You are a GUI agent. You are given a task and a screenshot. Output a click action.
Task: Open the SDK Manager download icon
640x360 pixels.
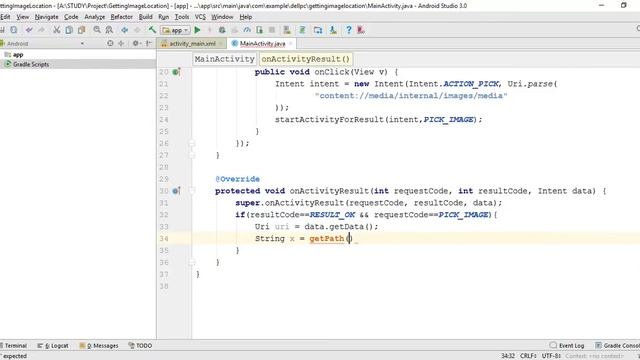click(x=333, y=30)
